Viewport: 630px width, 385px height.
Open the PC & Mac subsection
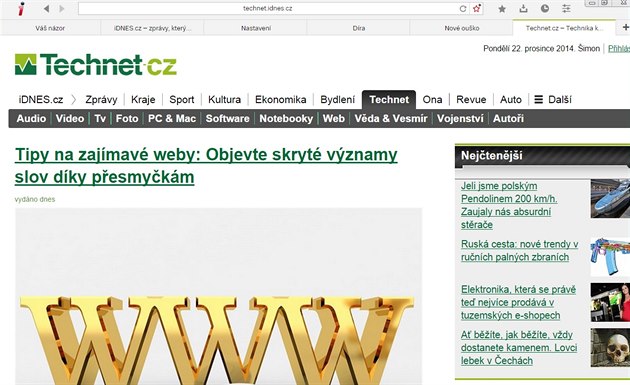coord(172,119)
